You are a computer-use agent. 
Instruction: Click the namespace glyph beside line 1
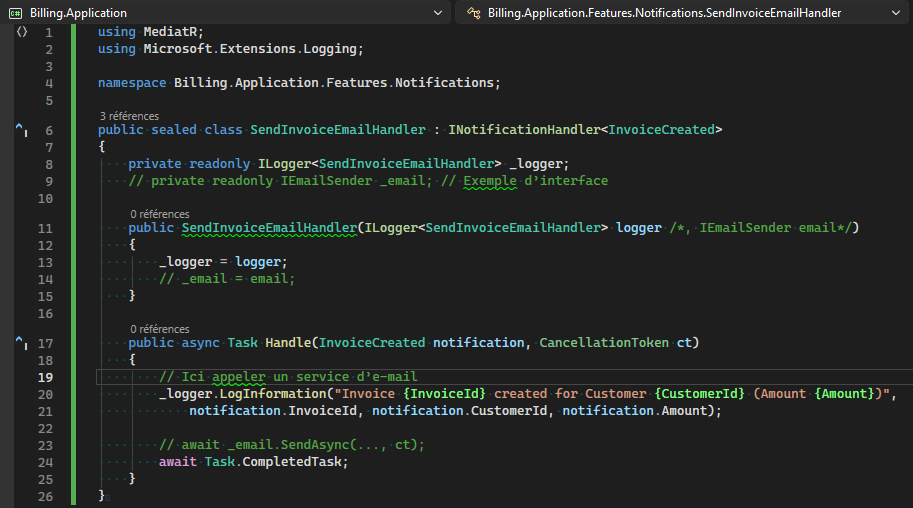click(x=21, y=32)
